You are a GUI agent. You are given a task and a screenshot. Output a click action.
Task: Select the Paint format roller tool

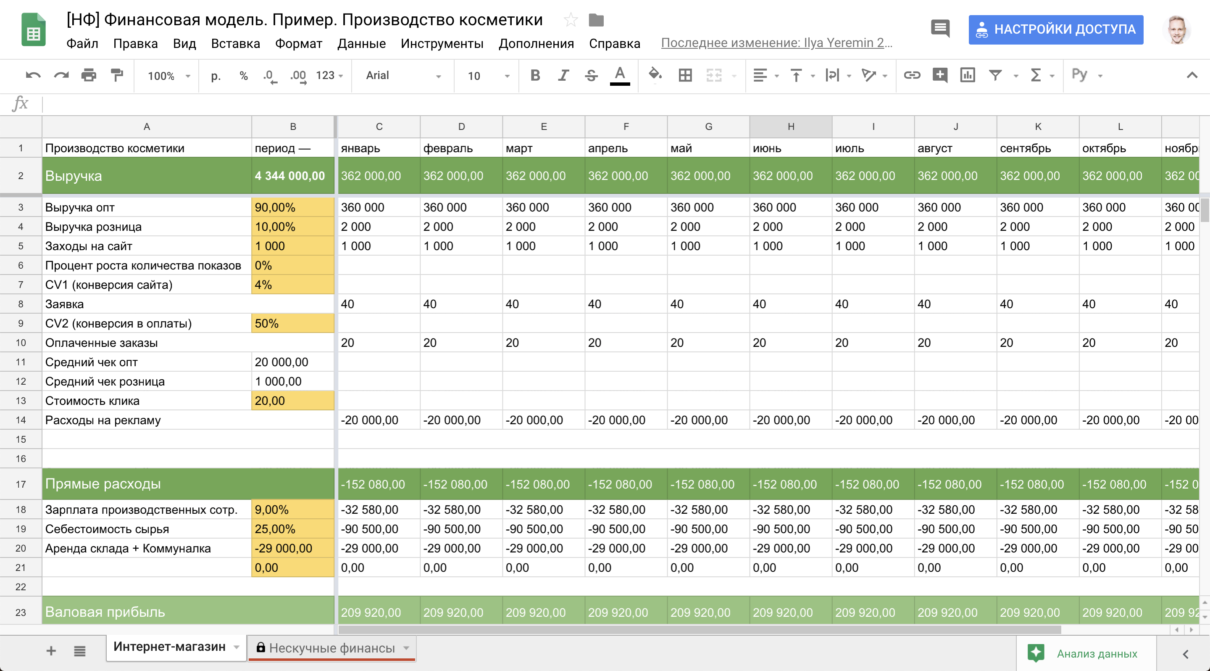click(117, 75)
